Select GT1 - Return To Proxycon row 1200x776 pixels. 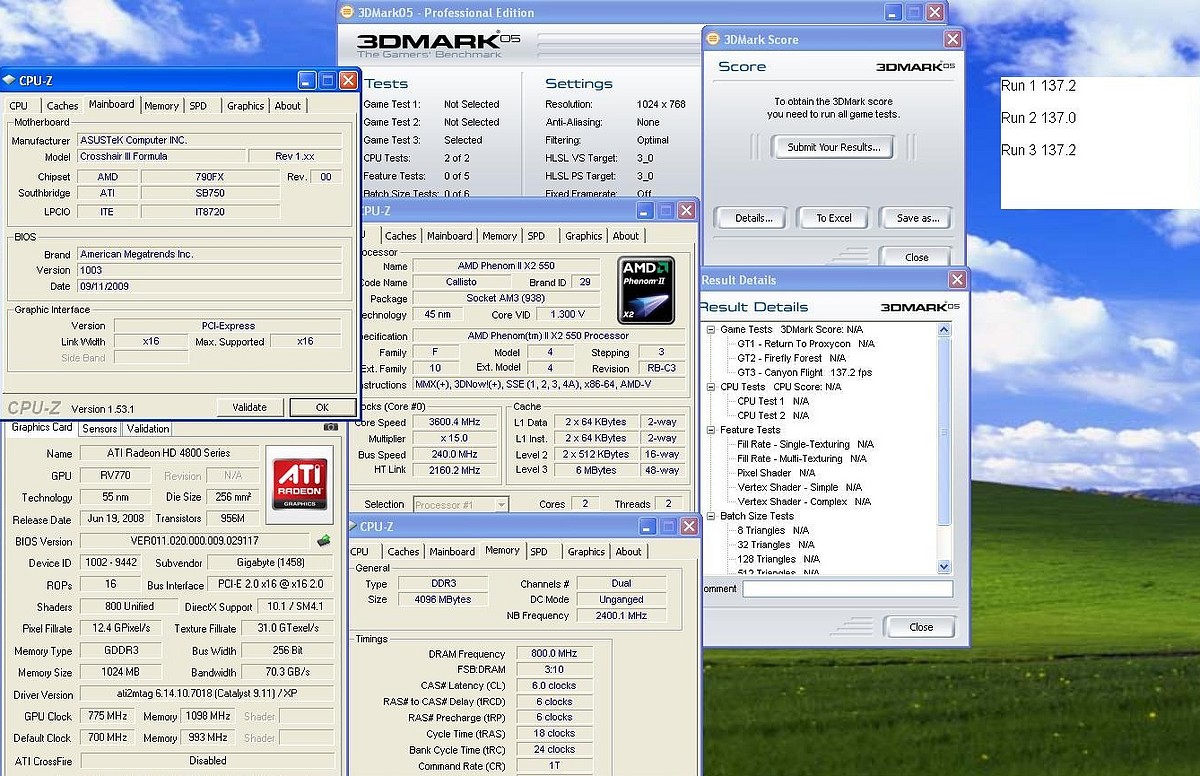(806, 343)
